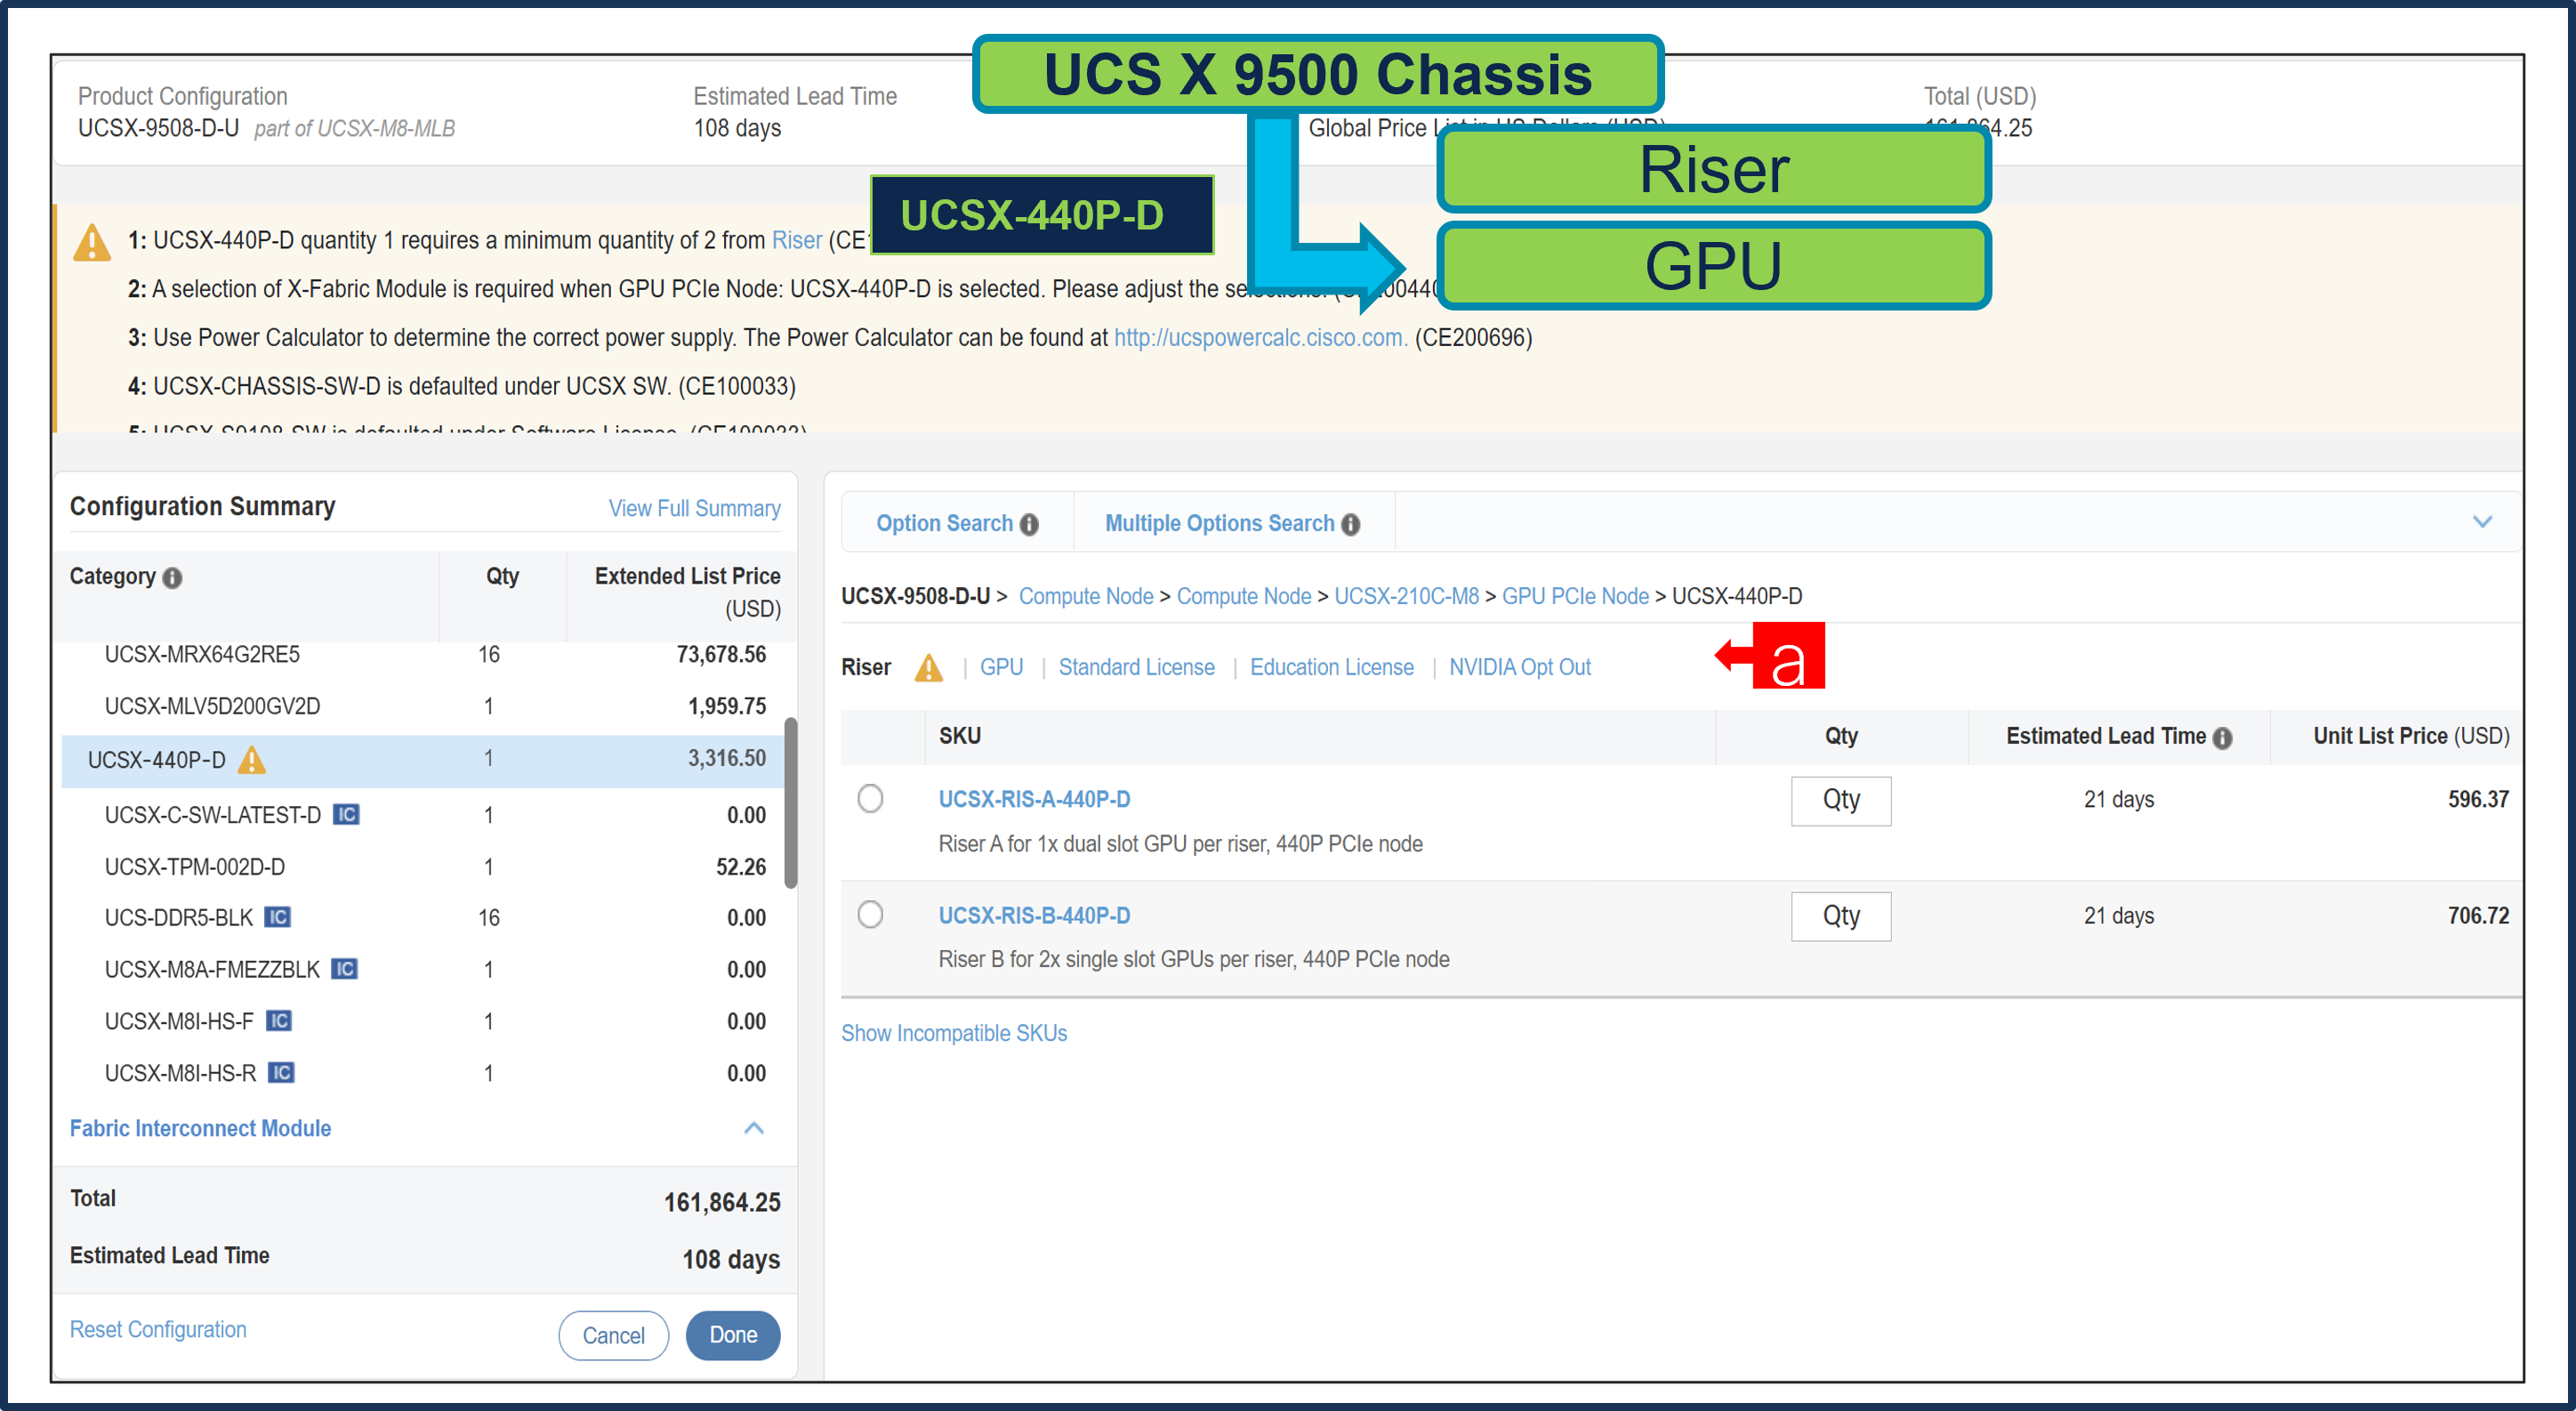This screenshot has height=1411, width=2576.
Task: Click the second Compute Node breadcrumb
Action: 1243,596
